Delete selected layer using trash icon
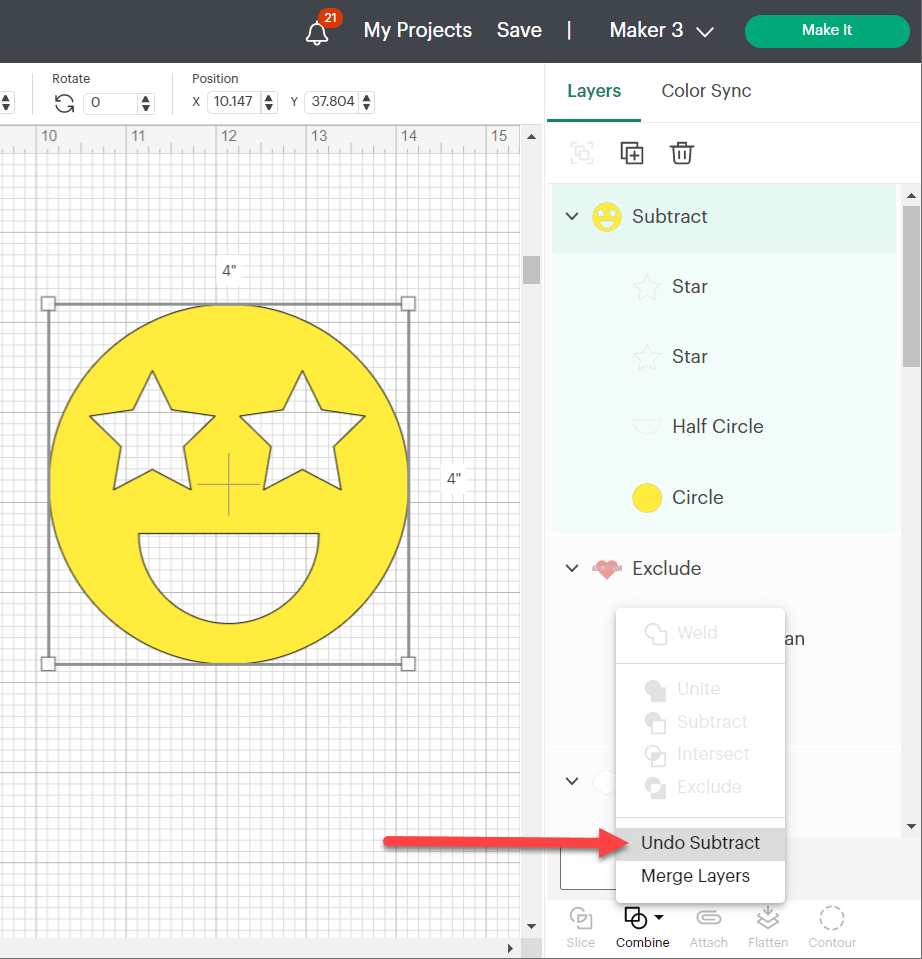The width and height of the screenshot is (922, 959). click(682, 153)
